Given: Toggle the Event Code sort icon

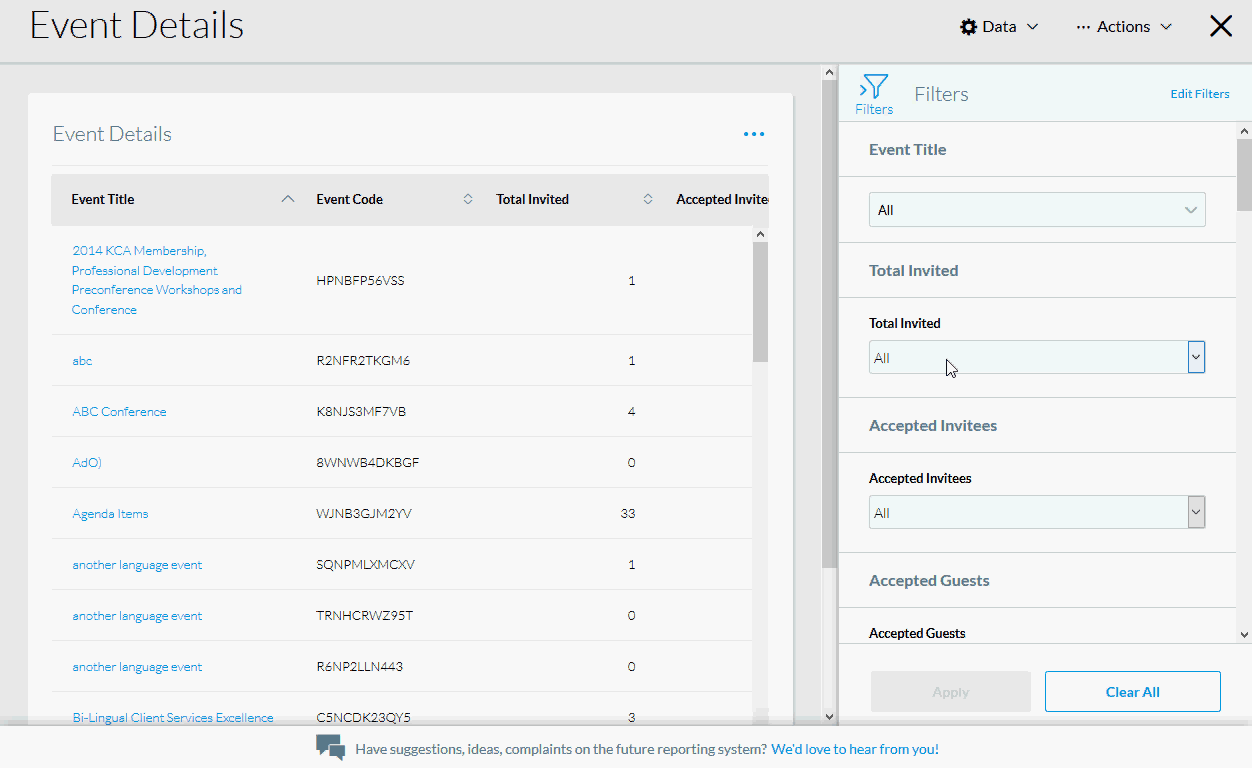Looking at the screenshot, I should point(467,199).
